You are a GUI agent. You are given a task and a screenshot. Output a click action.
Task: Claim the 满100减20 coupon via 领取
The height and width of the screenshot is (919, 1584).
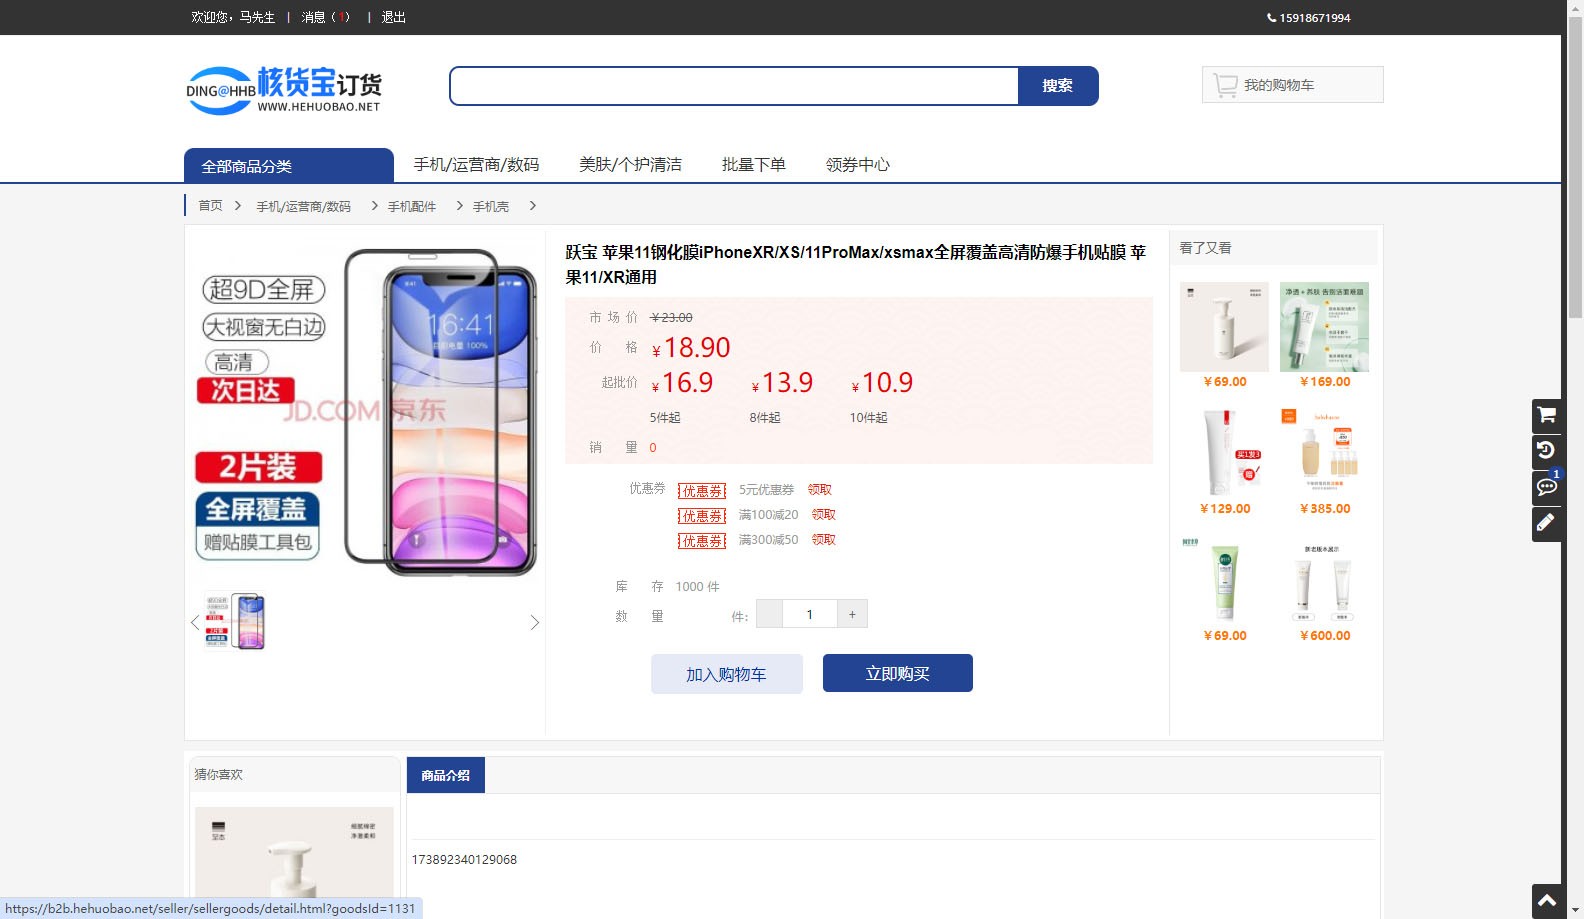coord(823,515)
